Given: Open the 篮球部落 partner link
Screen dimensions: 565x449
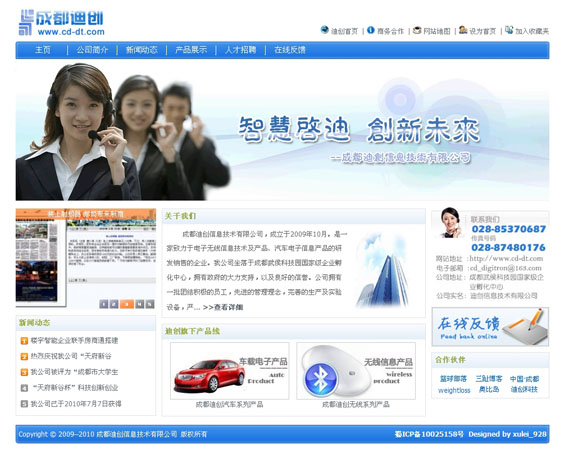Looking at the screenshot, I should pos(453,379).
